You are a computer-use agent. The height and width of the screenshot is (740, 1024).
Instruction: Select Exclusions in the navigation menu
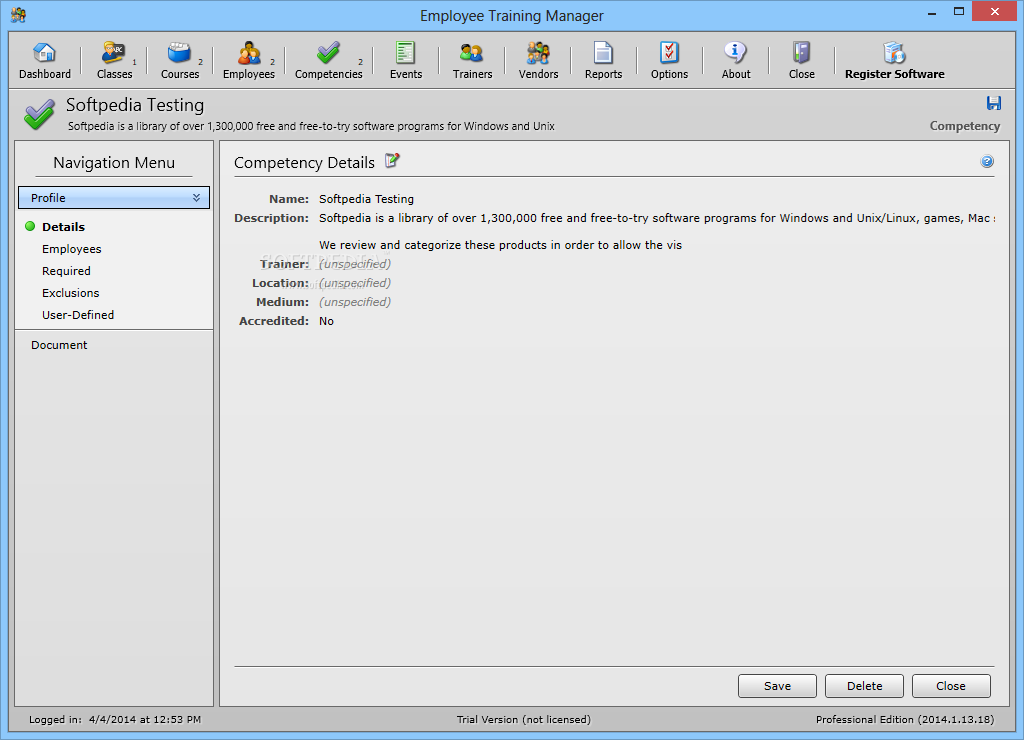(71, 293)
